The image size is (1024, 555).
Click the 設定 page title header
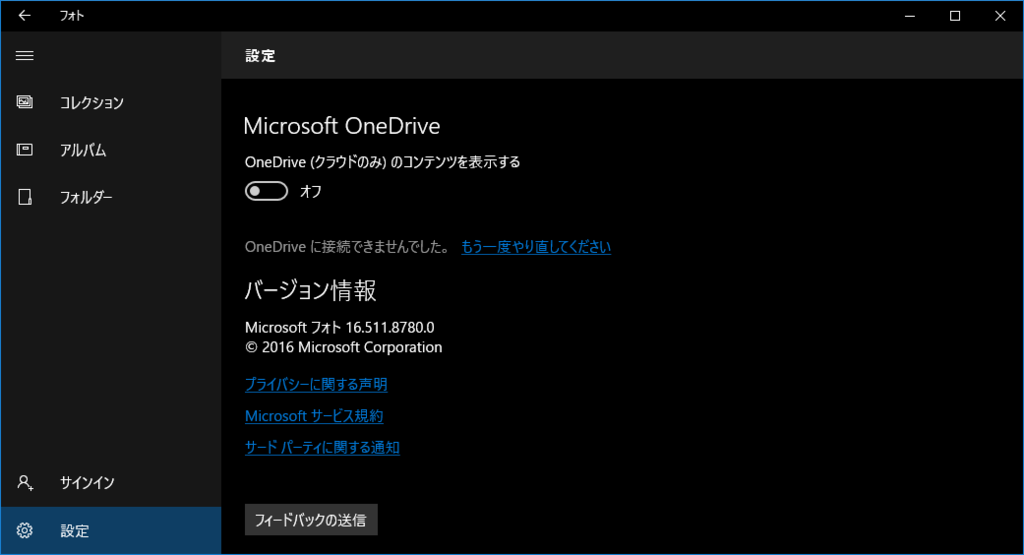[261, 56]
